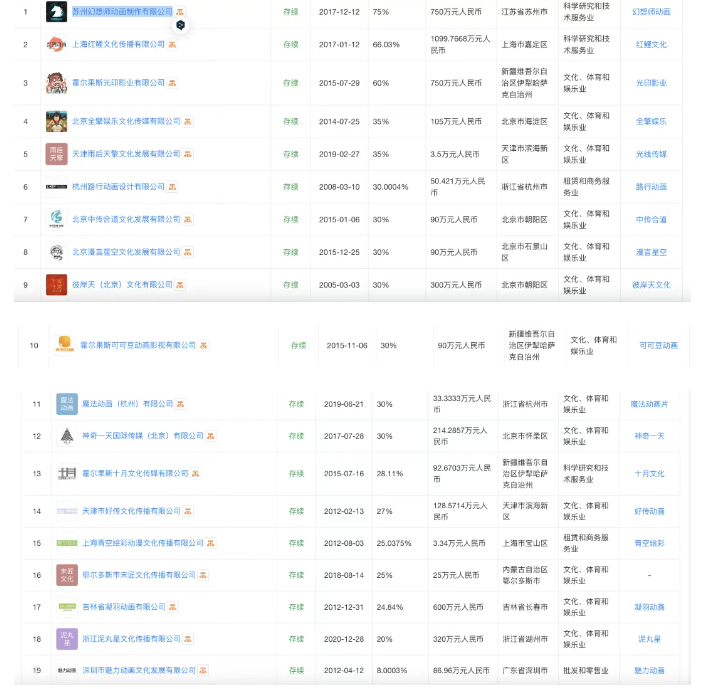Open 北京全擎娱乐文化传媒有限公司 company link

coord(126,121)
